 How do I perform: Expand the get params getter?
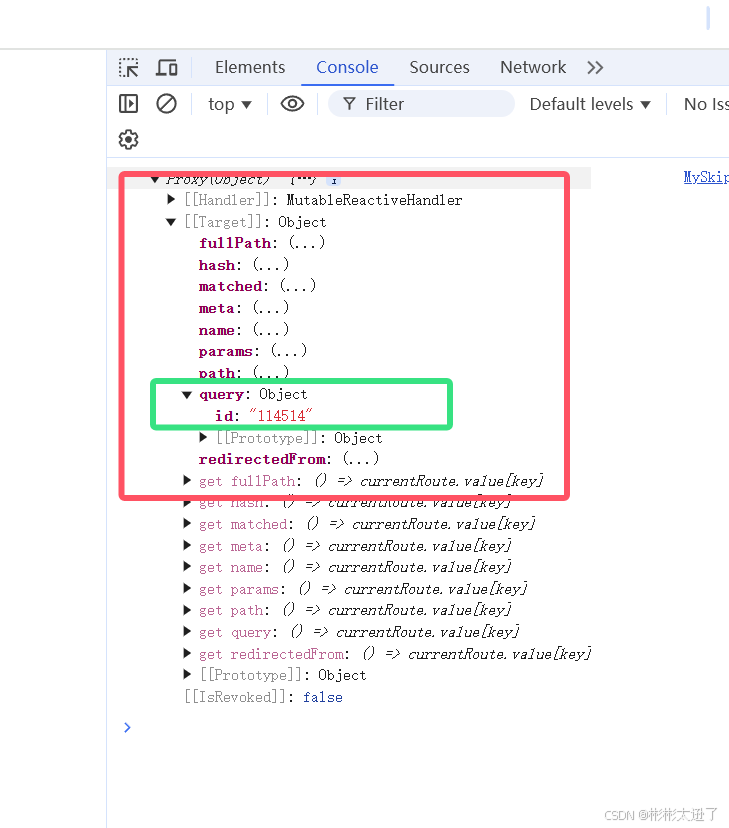(x=186, y=588)
